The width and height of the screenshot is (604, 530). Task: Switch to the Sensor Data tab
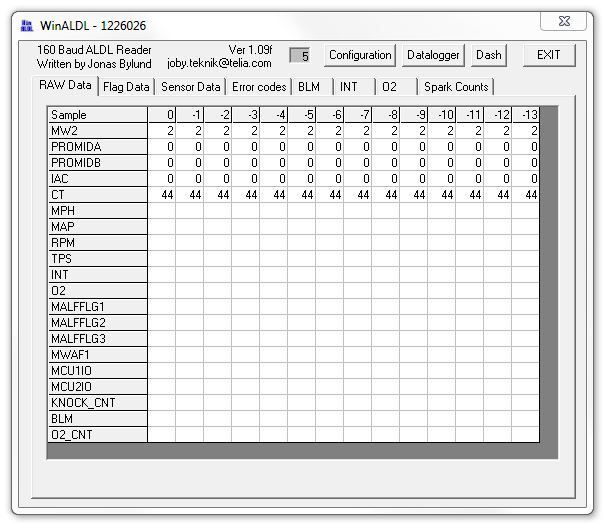191,87
